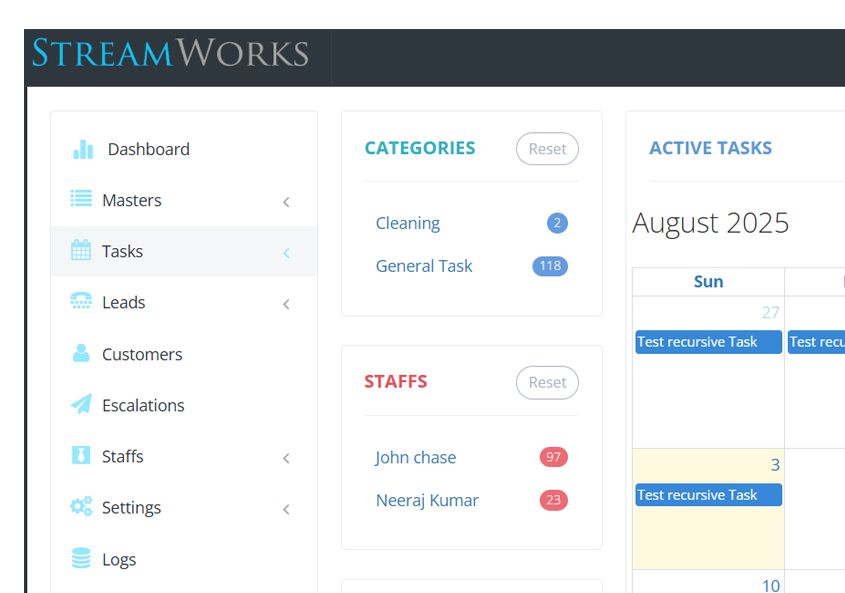The height and width of the screenshot is (593, 845).
Task: Expand the Settings submenu chevron
Action: [x=286, y=509]
